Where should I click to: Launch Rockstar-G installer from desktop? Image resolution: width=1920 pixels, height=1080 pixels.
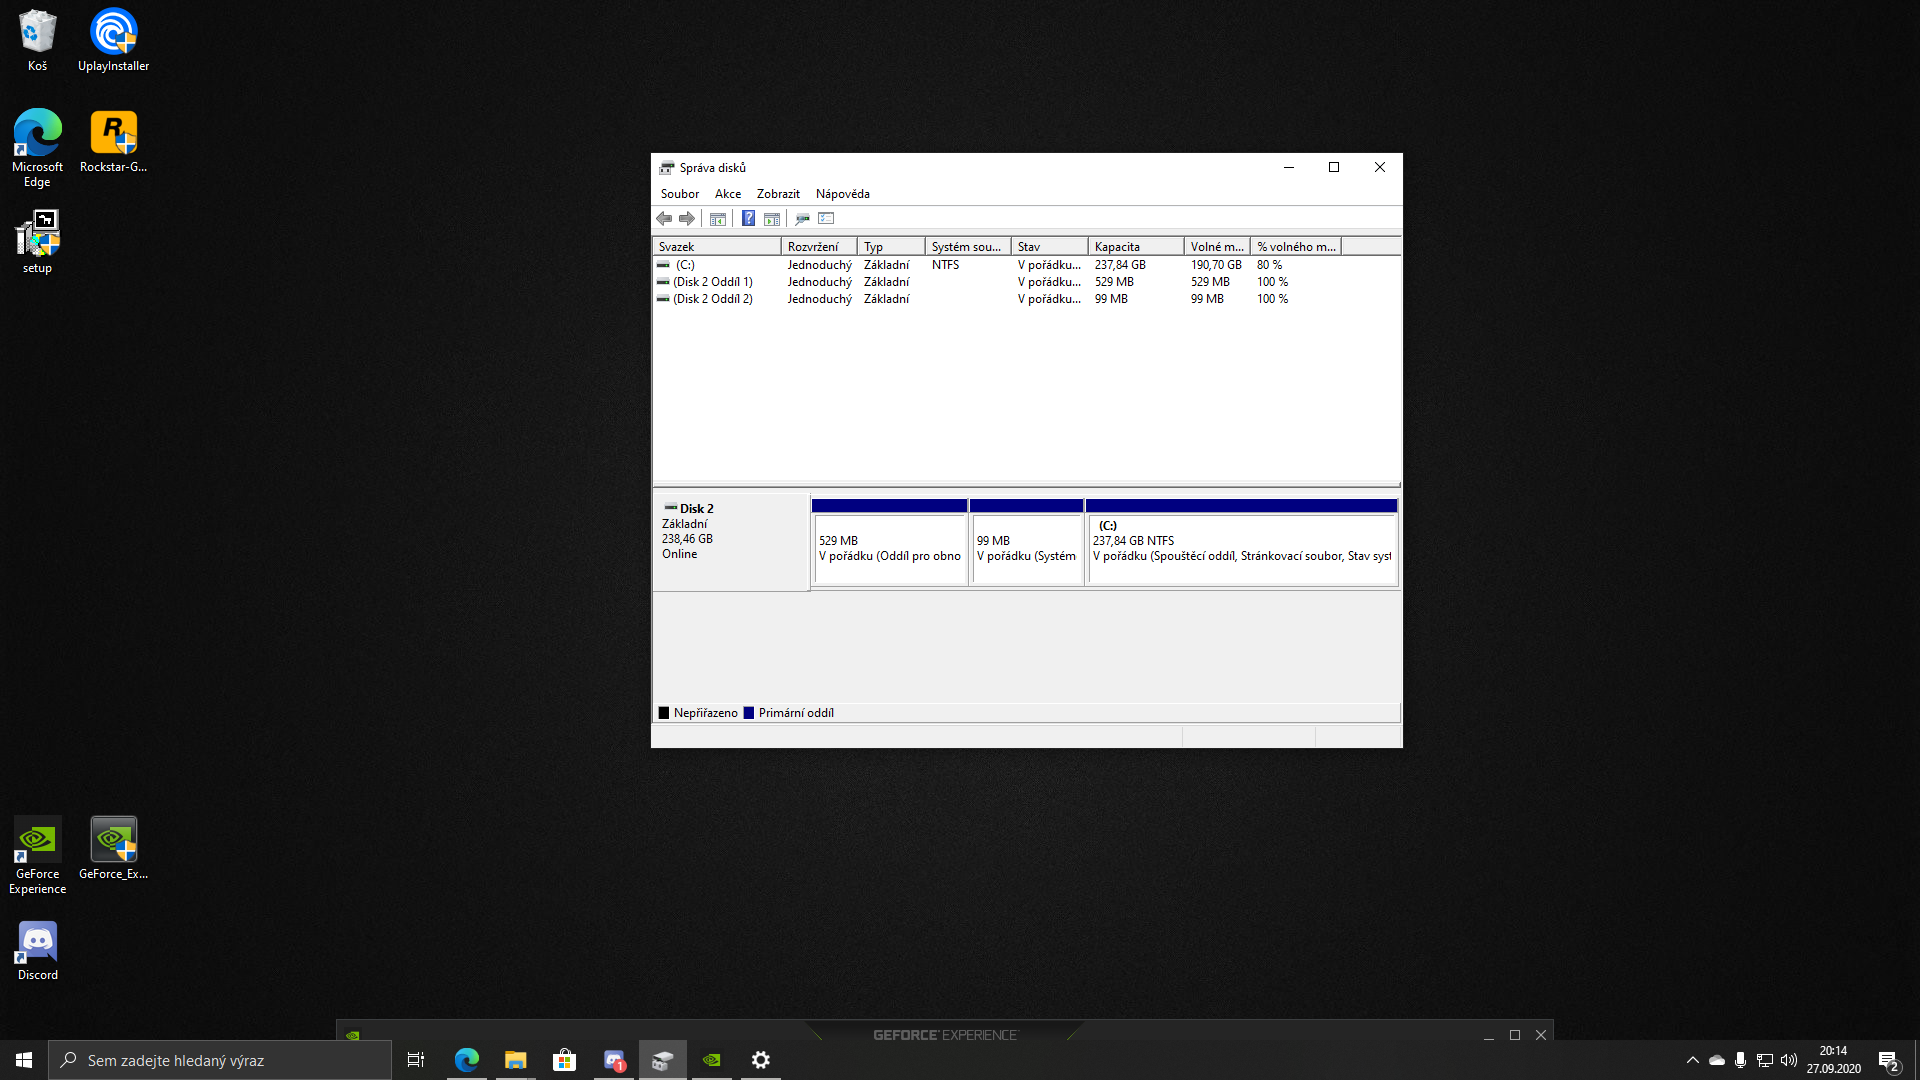(113, 135)
